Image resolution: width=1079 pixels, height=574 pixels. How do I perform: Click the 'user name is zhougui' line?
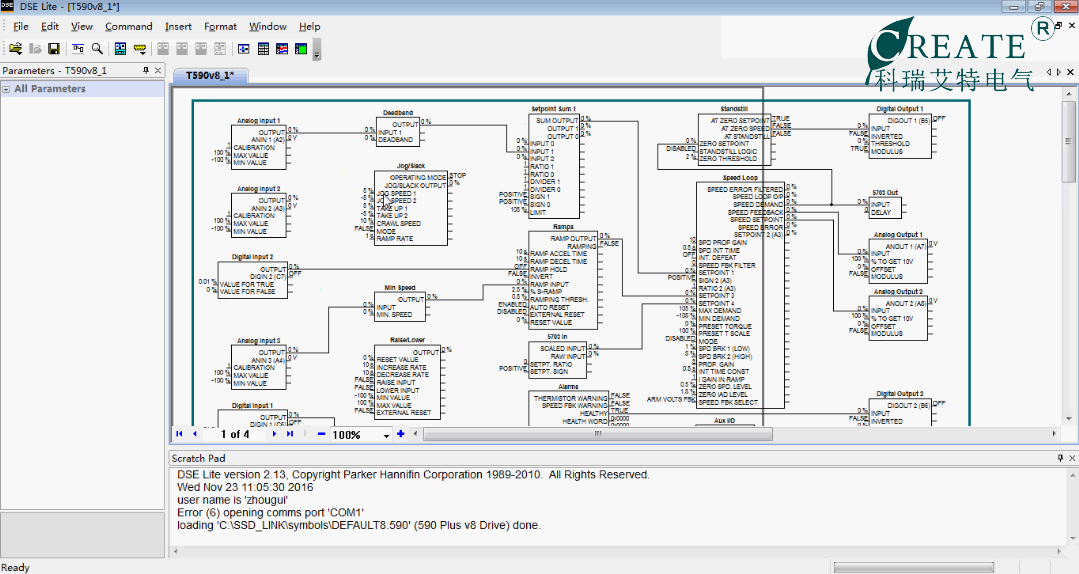click(232, 500)
